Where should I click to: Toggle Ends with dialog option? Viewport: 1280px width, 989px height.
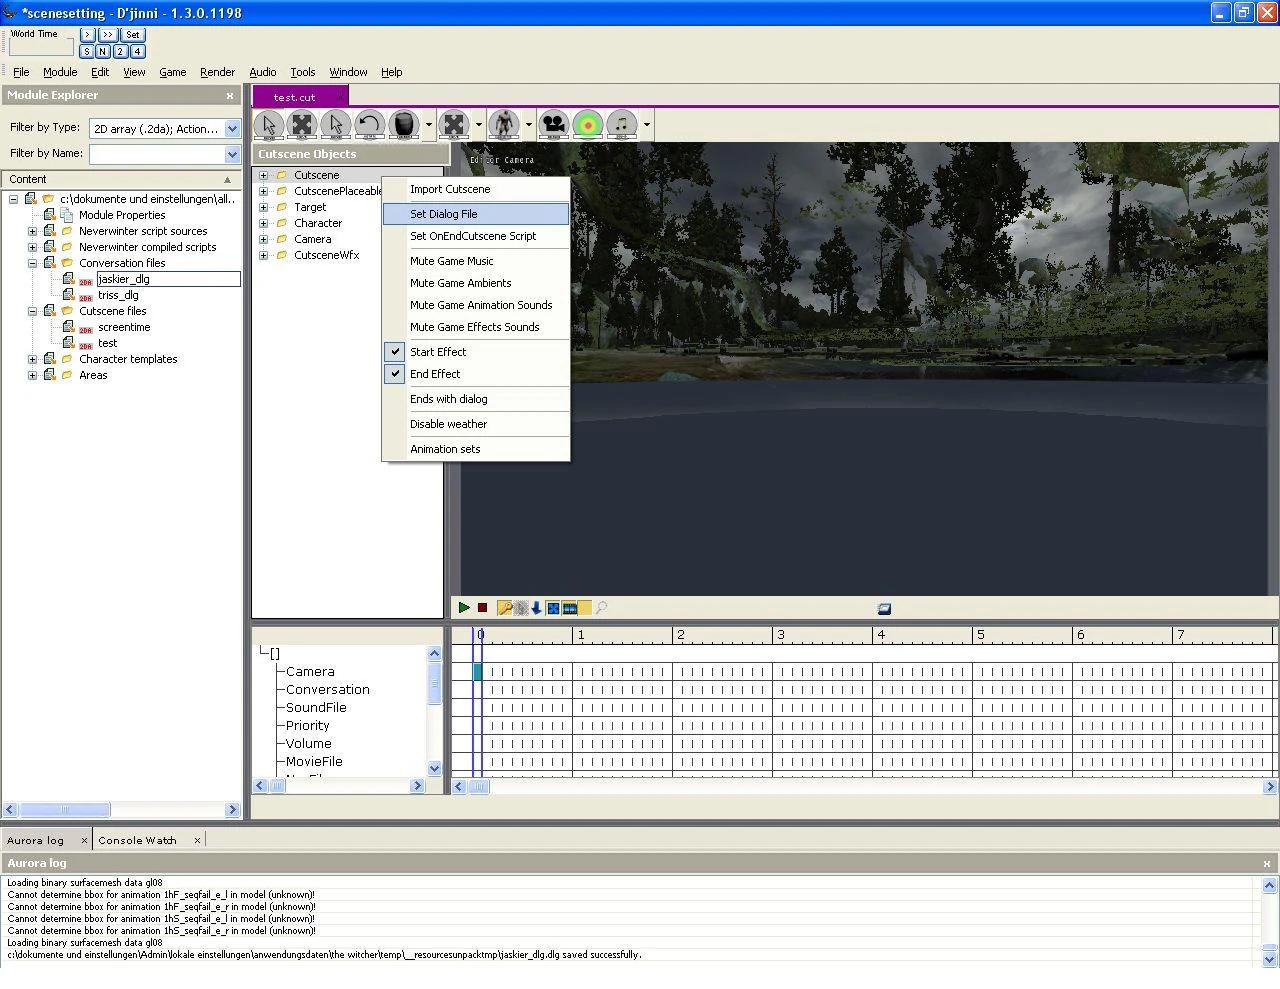[x=476, y=399]
